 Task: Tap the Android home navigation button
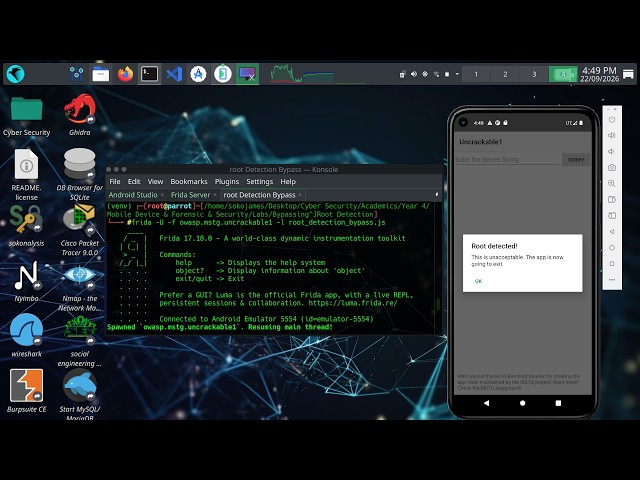tap(522, 403)
